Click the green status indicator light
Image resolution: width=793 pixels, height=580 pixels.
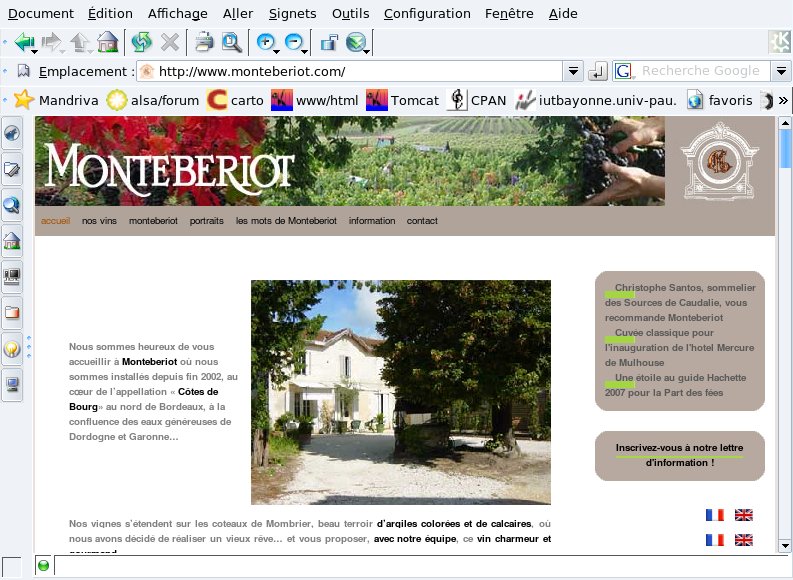pyautogui.click(x=43, y=565)
